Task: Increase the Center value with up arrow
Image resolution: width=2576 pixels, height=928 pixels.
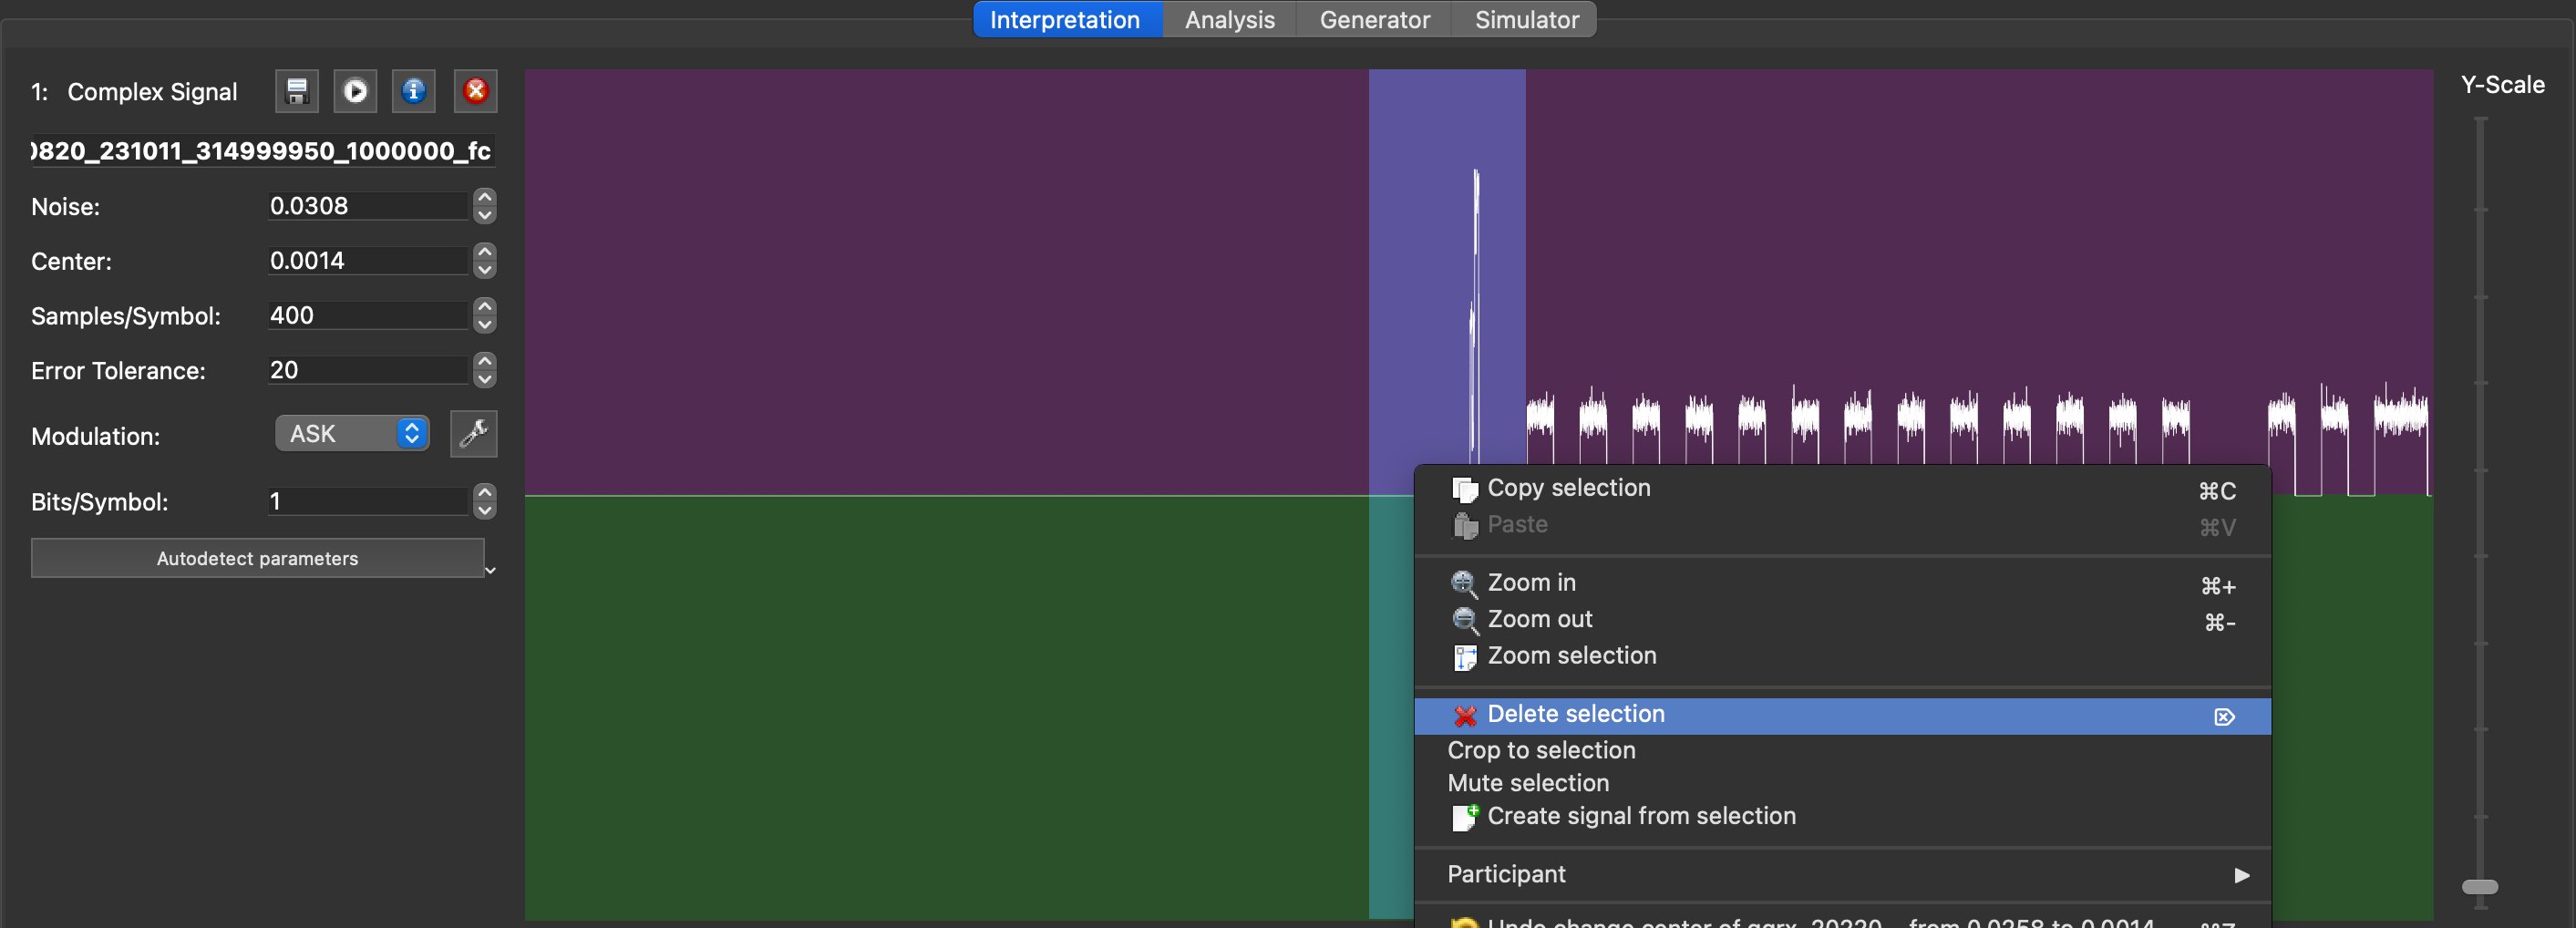Action: pos(485,252)
